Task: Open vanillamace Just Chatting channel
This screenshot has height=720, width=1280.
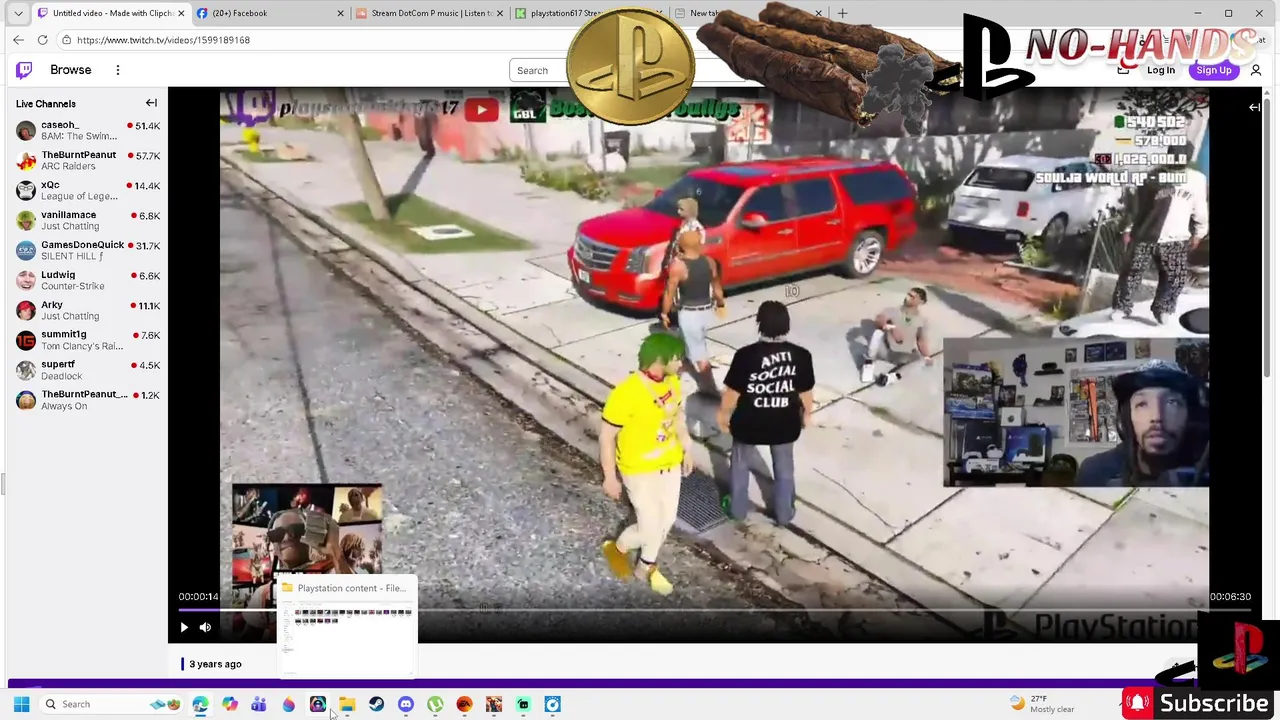Action: coord(88,221)
